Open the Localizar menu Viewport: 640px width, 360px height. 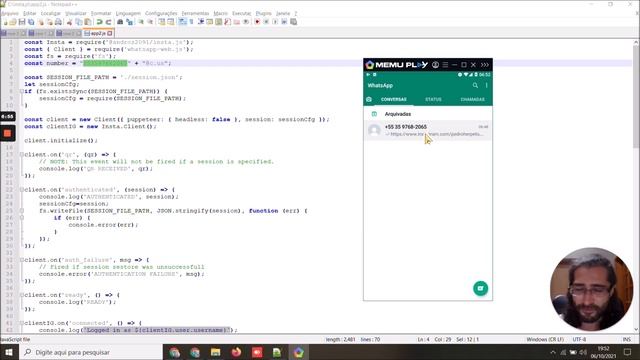pos(51,13)
